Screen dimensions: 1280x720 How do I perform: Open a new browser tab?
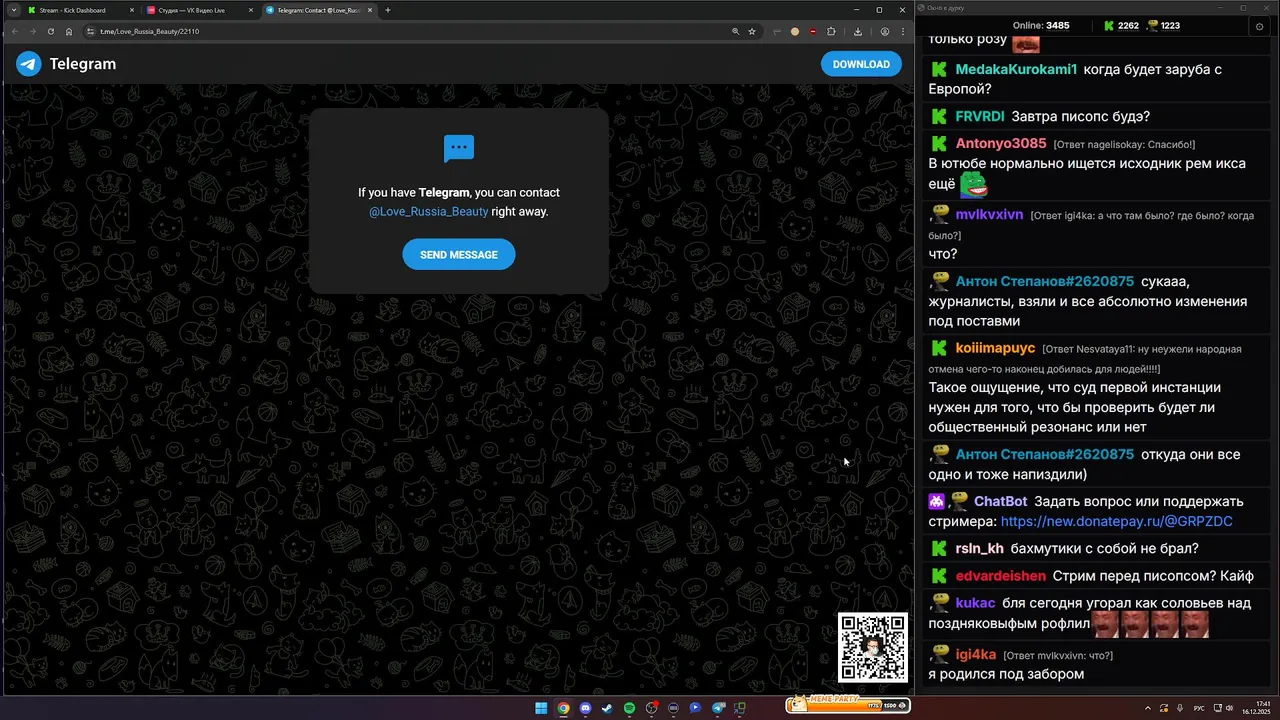[388, 10]
